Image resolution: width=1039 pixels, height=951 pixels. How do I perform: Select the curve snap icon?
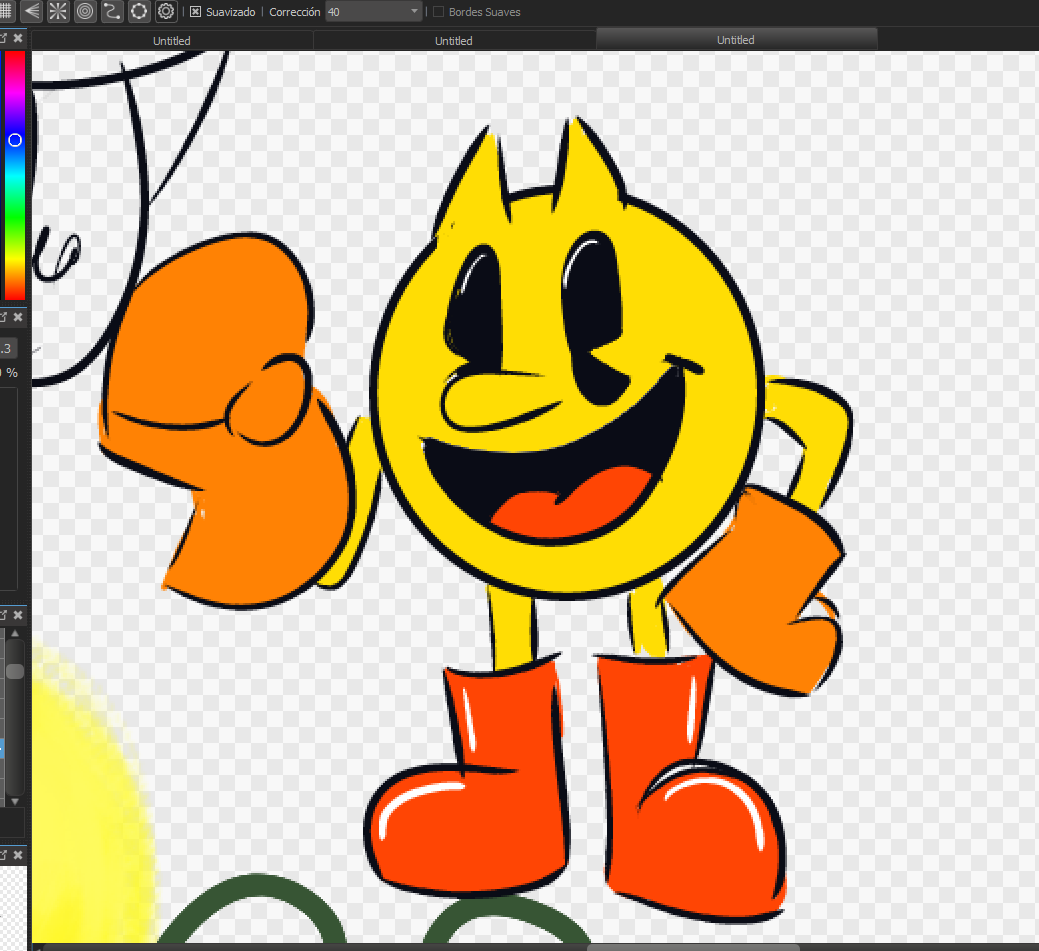pos(112,11)
